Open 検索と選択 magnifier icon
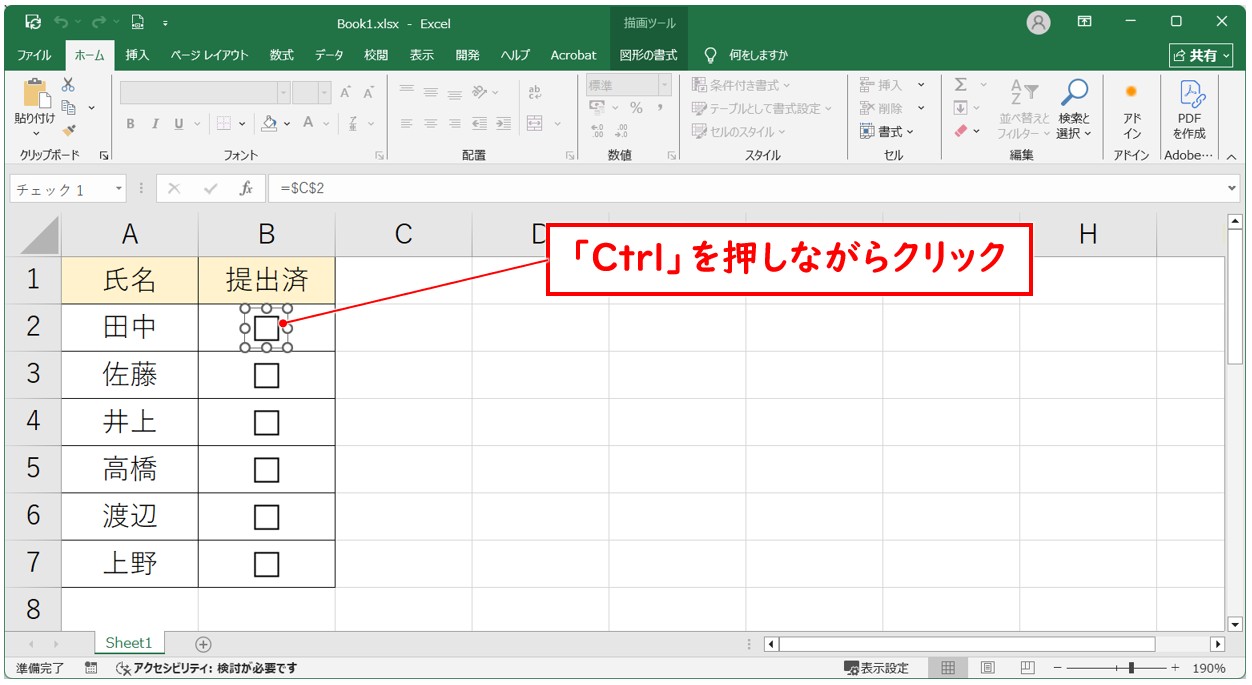This screenshot has width=1252, height=685. (1075, 93)
